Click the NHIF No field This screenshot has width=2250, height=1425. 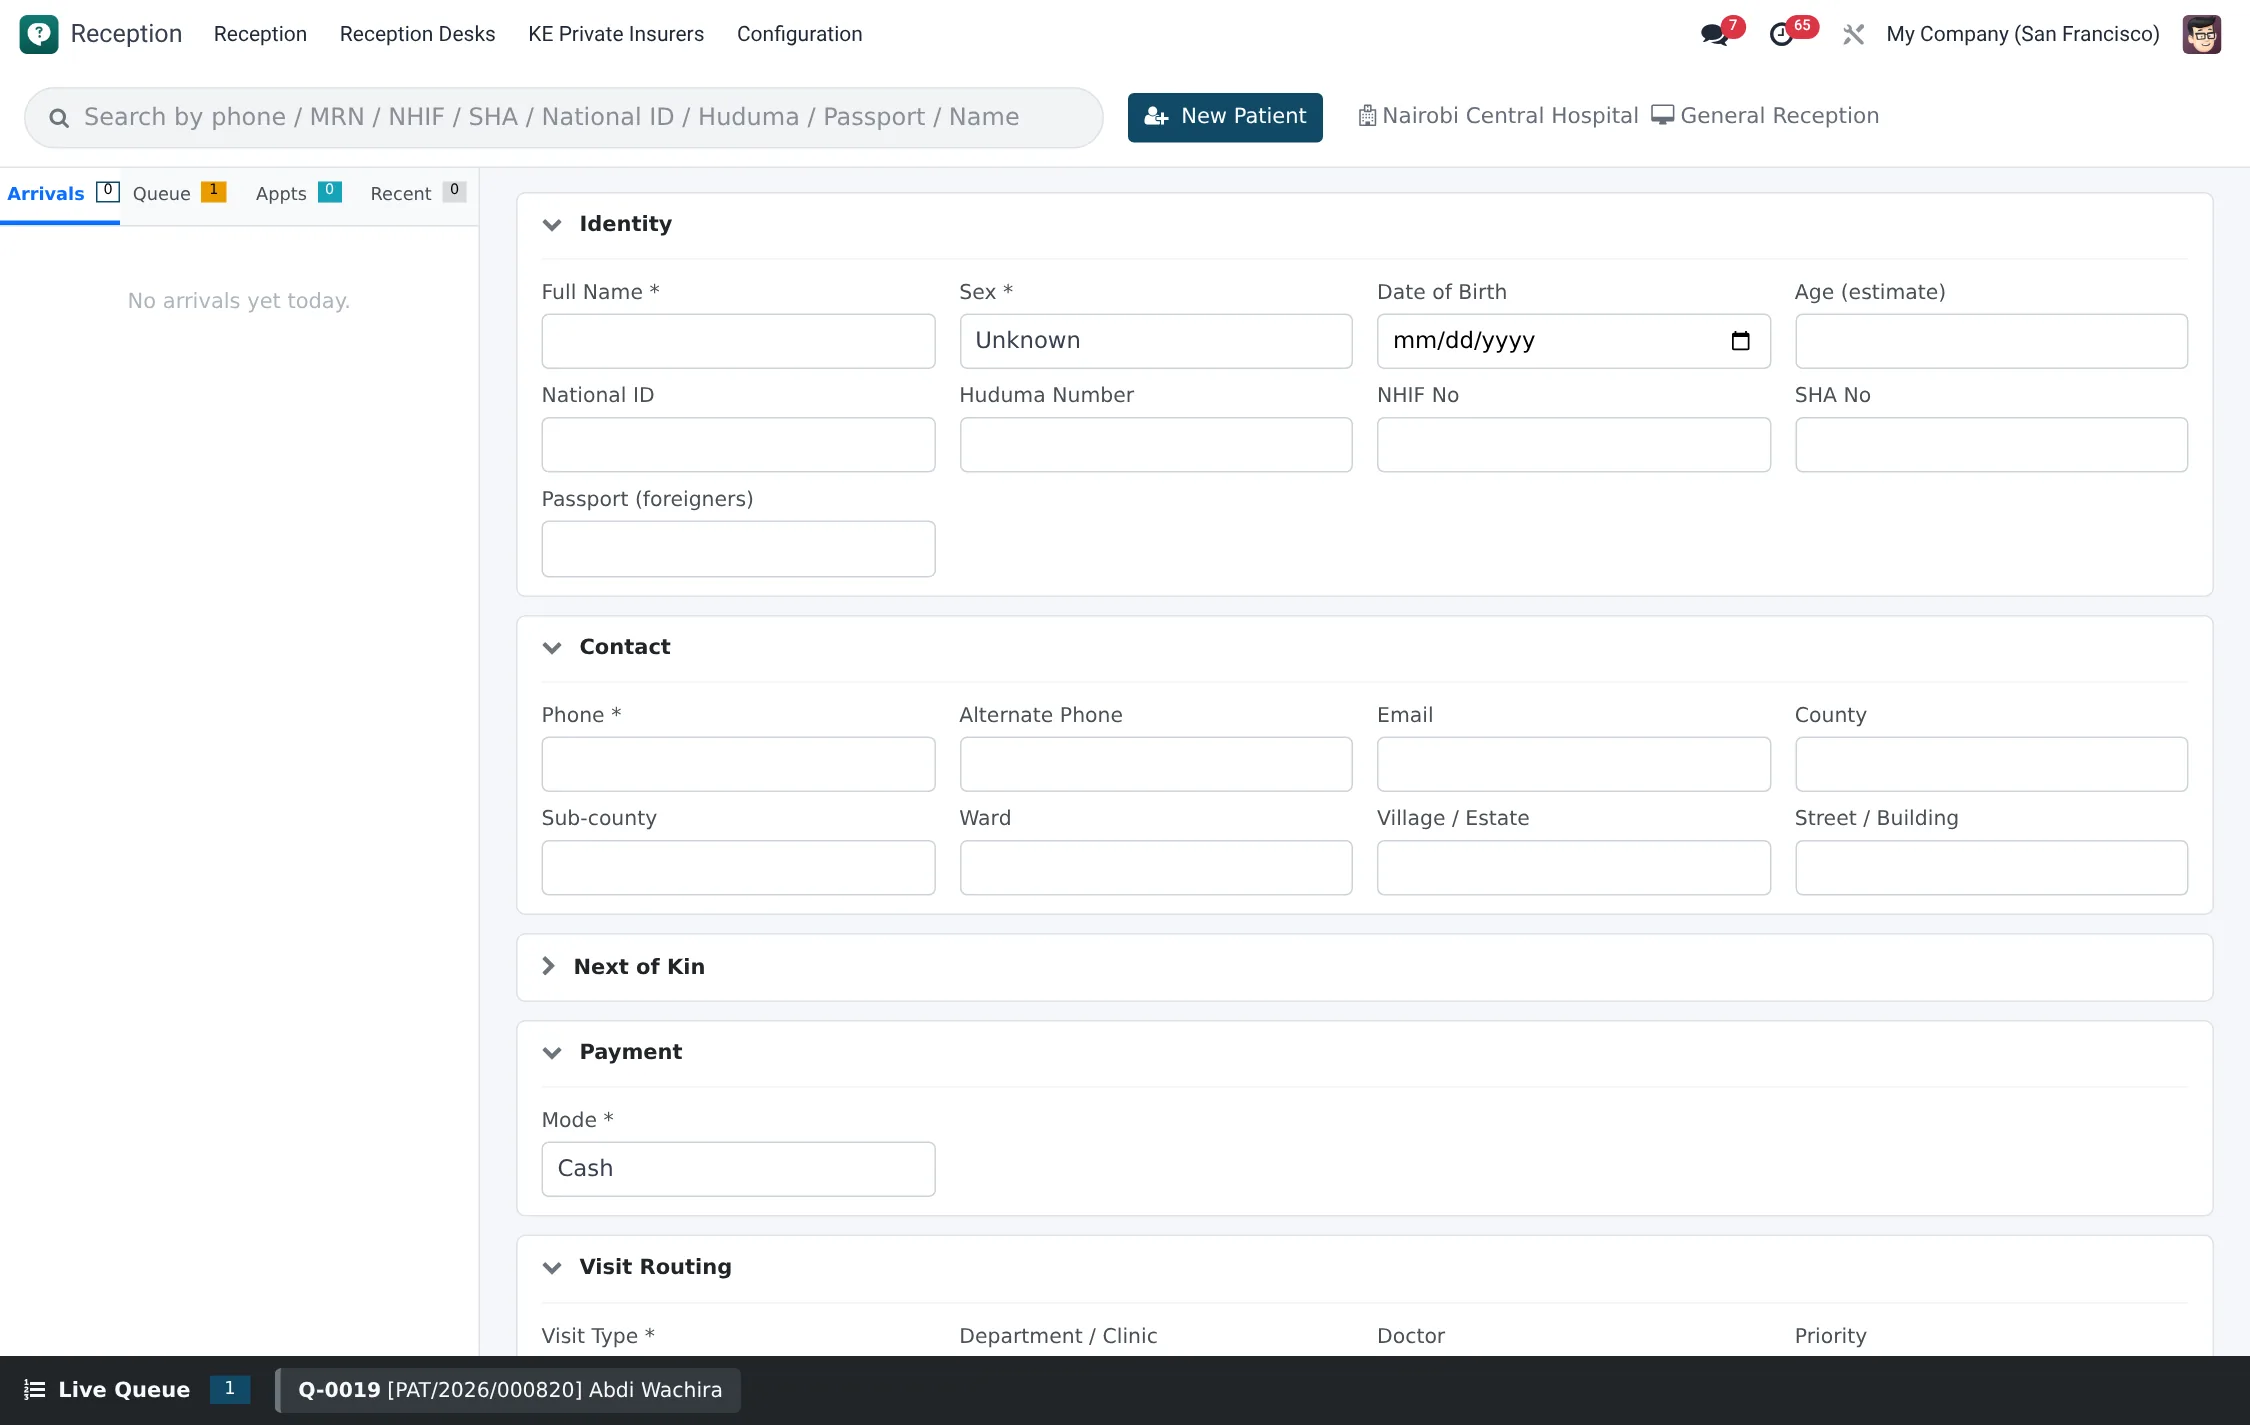pos(1573,445)
